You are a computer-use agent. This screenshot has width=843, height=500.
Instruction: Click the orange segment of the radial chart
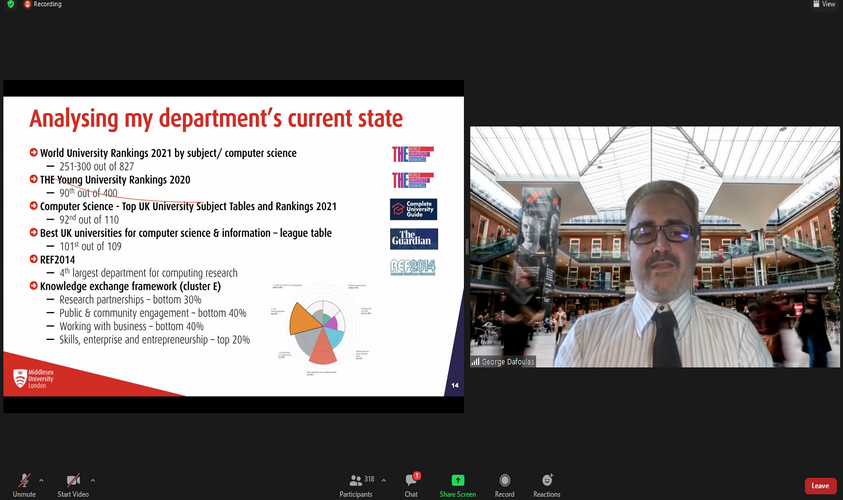pyautogui.click(x=301, y=316)
